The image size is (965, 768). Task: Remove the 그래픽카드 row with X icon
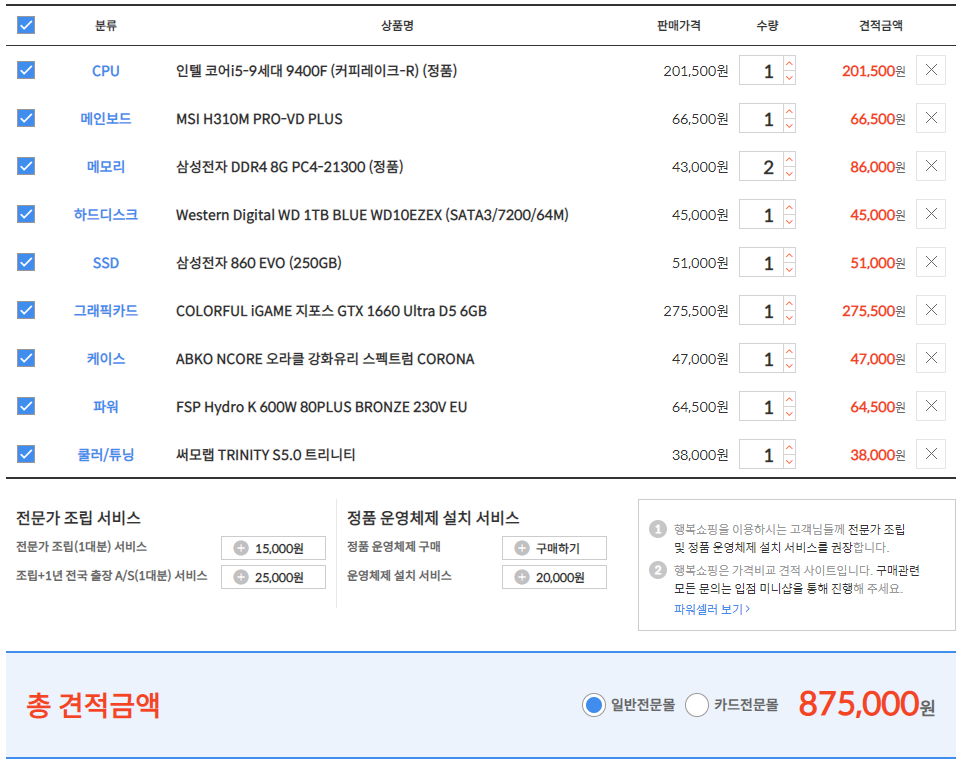pos(931,310)
